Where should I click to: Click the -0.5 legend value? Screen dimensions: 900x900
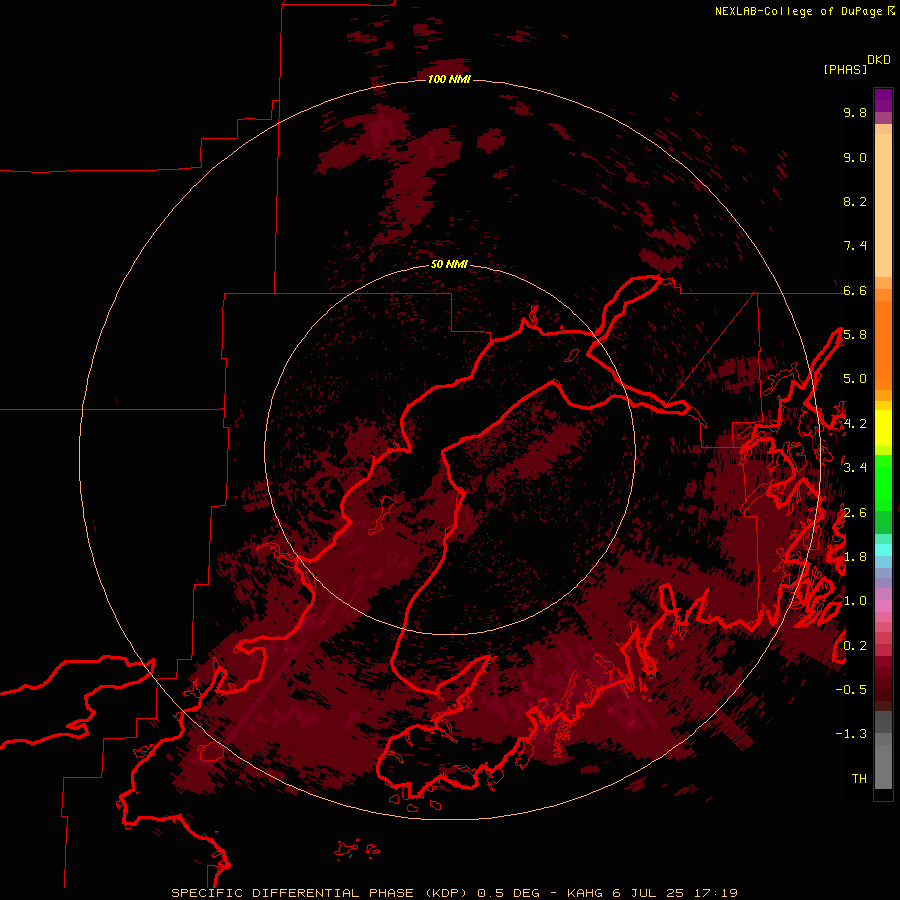click(x=851, y=690)
